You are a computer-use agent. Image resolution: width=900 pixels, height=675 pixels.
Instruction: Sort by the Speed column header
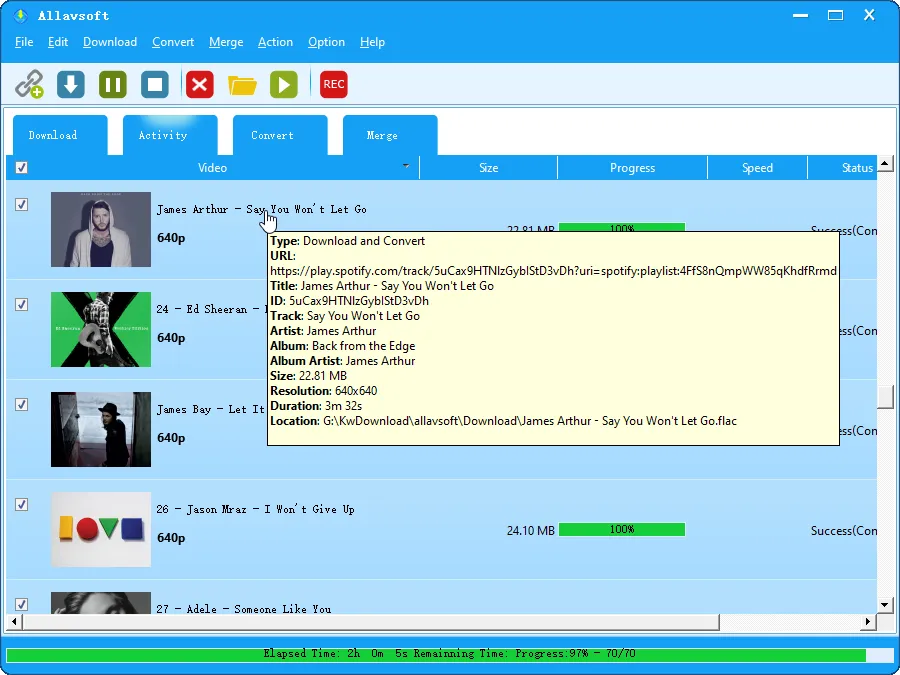click(x=758, y=168)
